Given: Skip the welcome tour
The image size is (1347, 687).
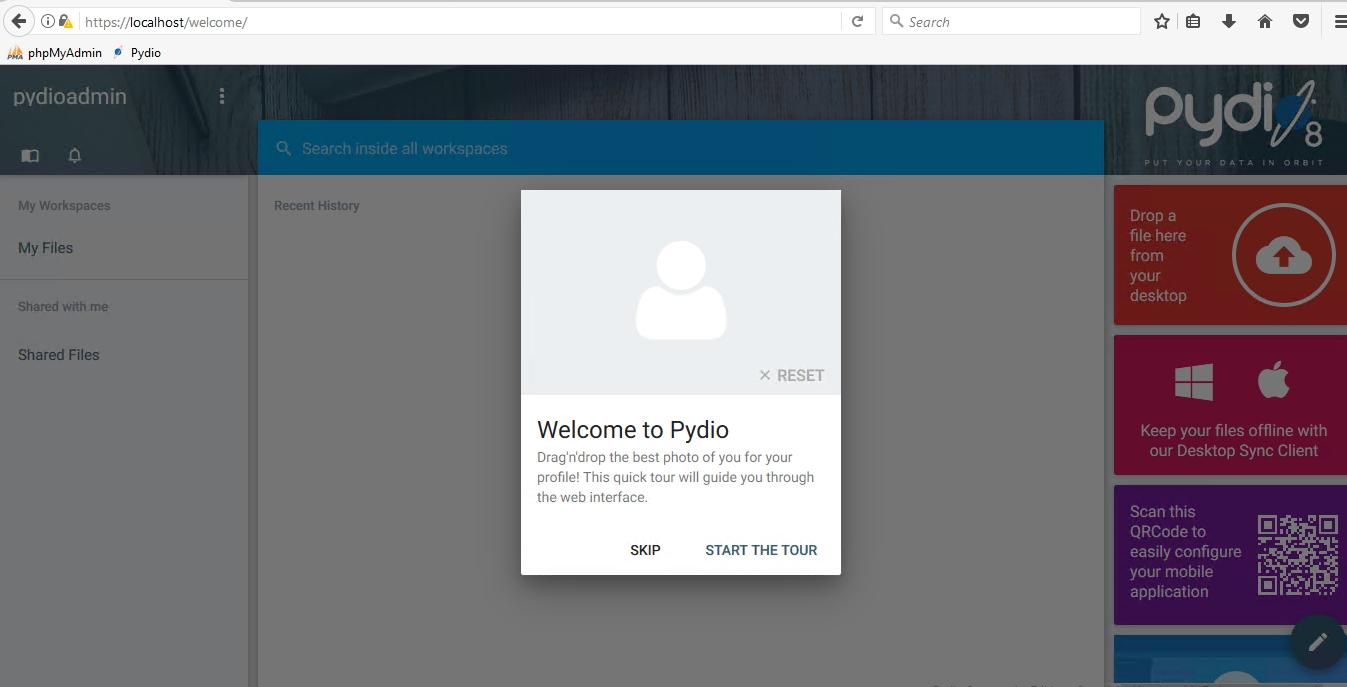Looking at the screenshot, I should (x=645, y=550).
